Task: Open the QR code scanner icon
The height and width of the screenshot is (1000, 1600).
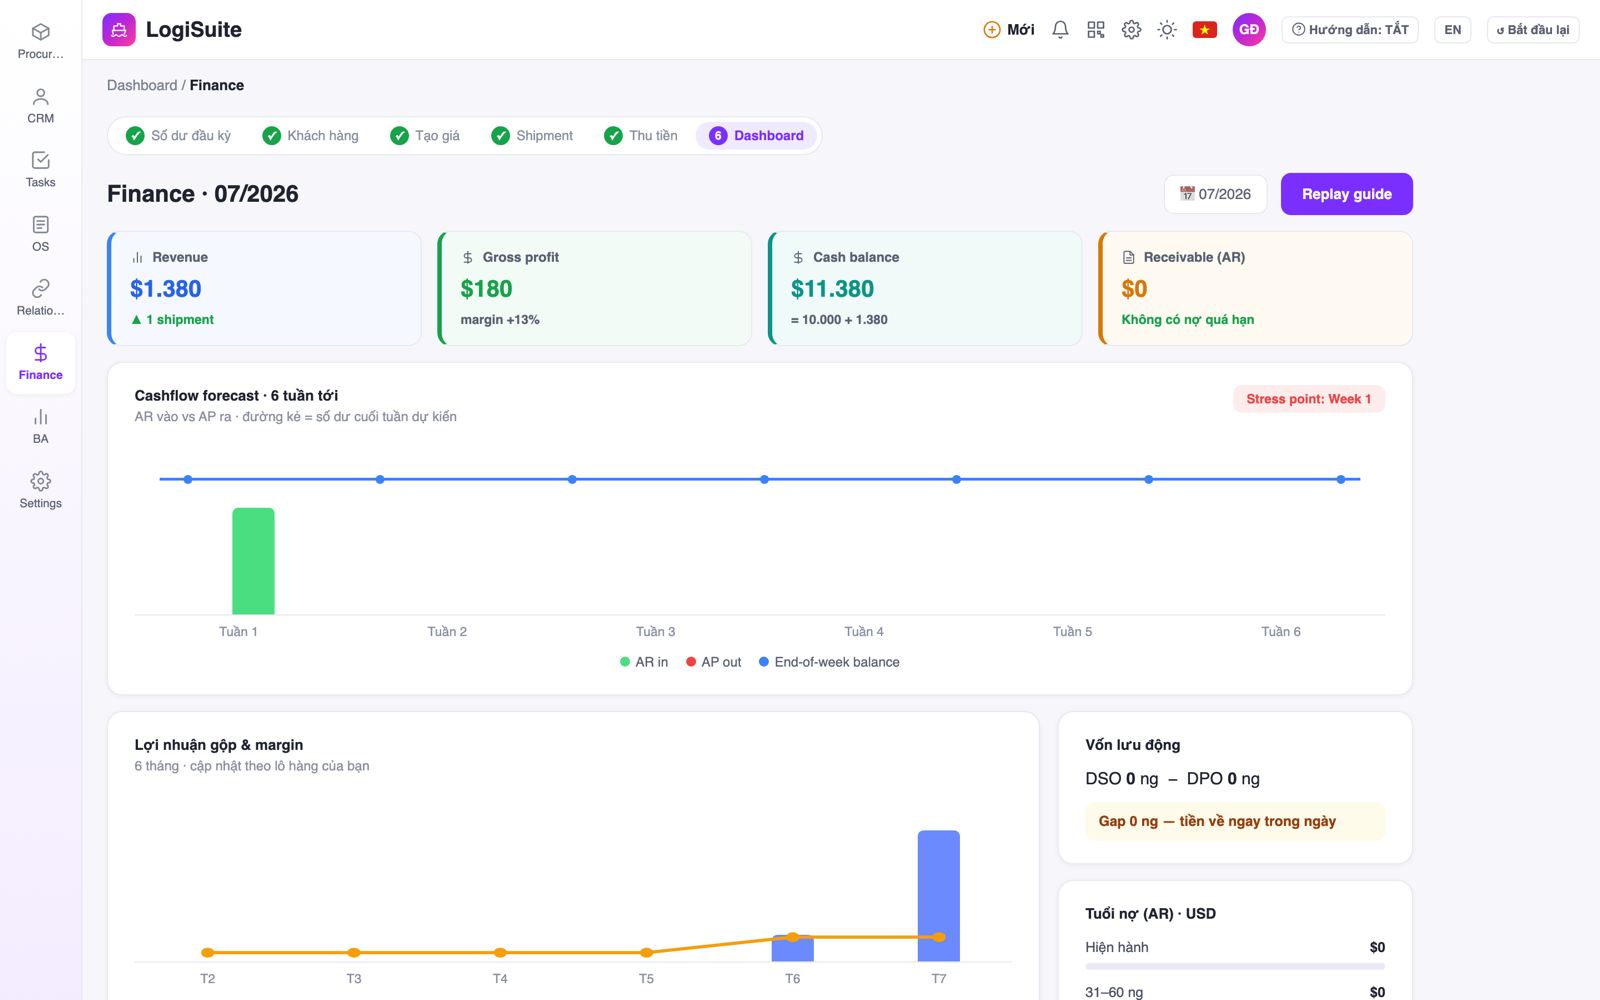Action: coord(1096,30)
